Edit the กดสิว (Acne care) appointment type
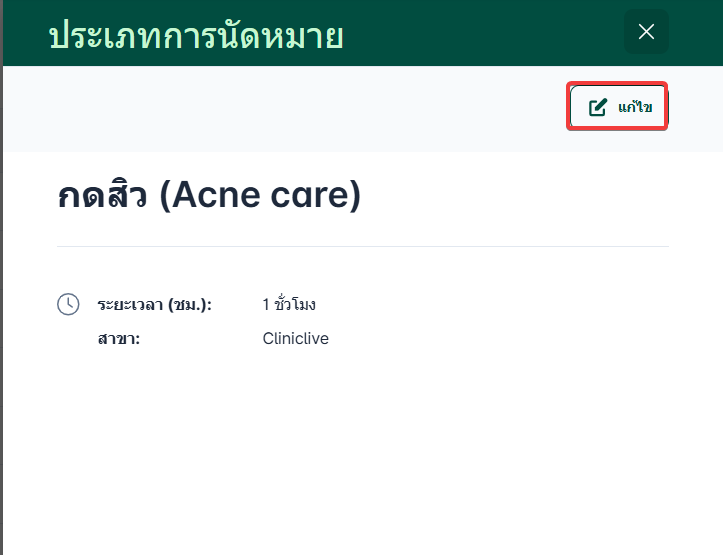Image resolution: width=723 pixels, height=555 pixels. click(x=618, y=107)
